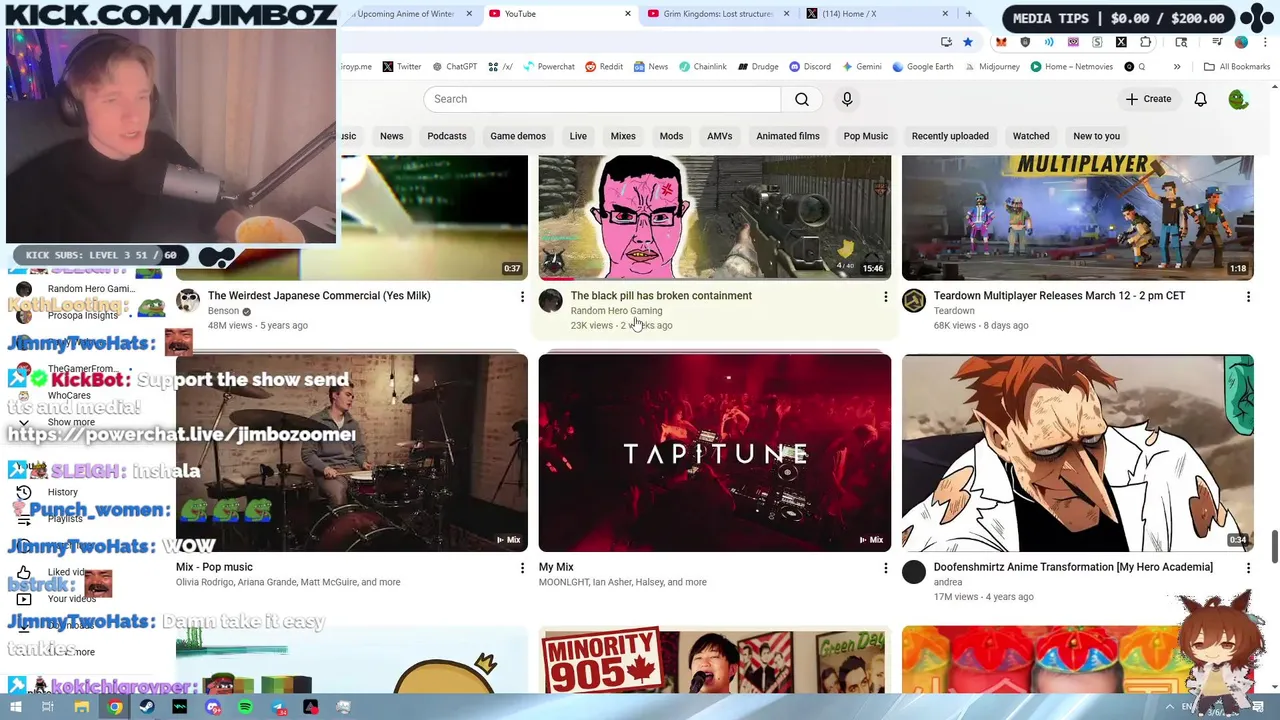Click Benson channel avatar

point(188,300)
